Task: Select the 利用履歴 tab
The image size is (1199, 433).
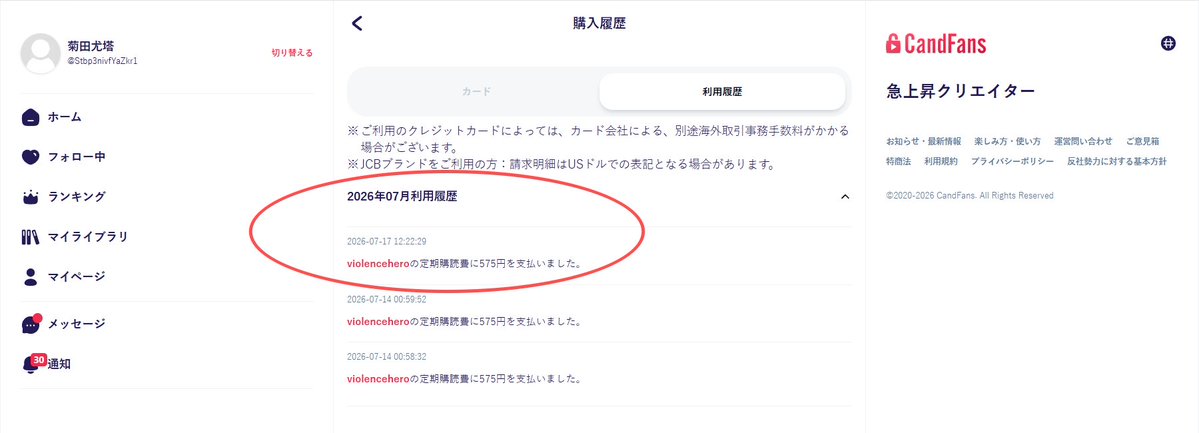Action: [722, 92]
